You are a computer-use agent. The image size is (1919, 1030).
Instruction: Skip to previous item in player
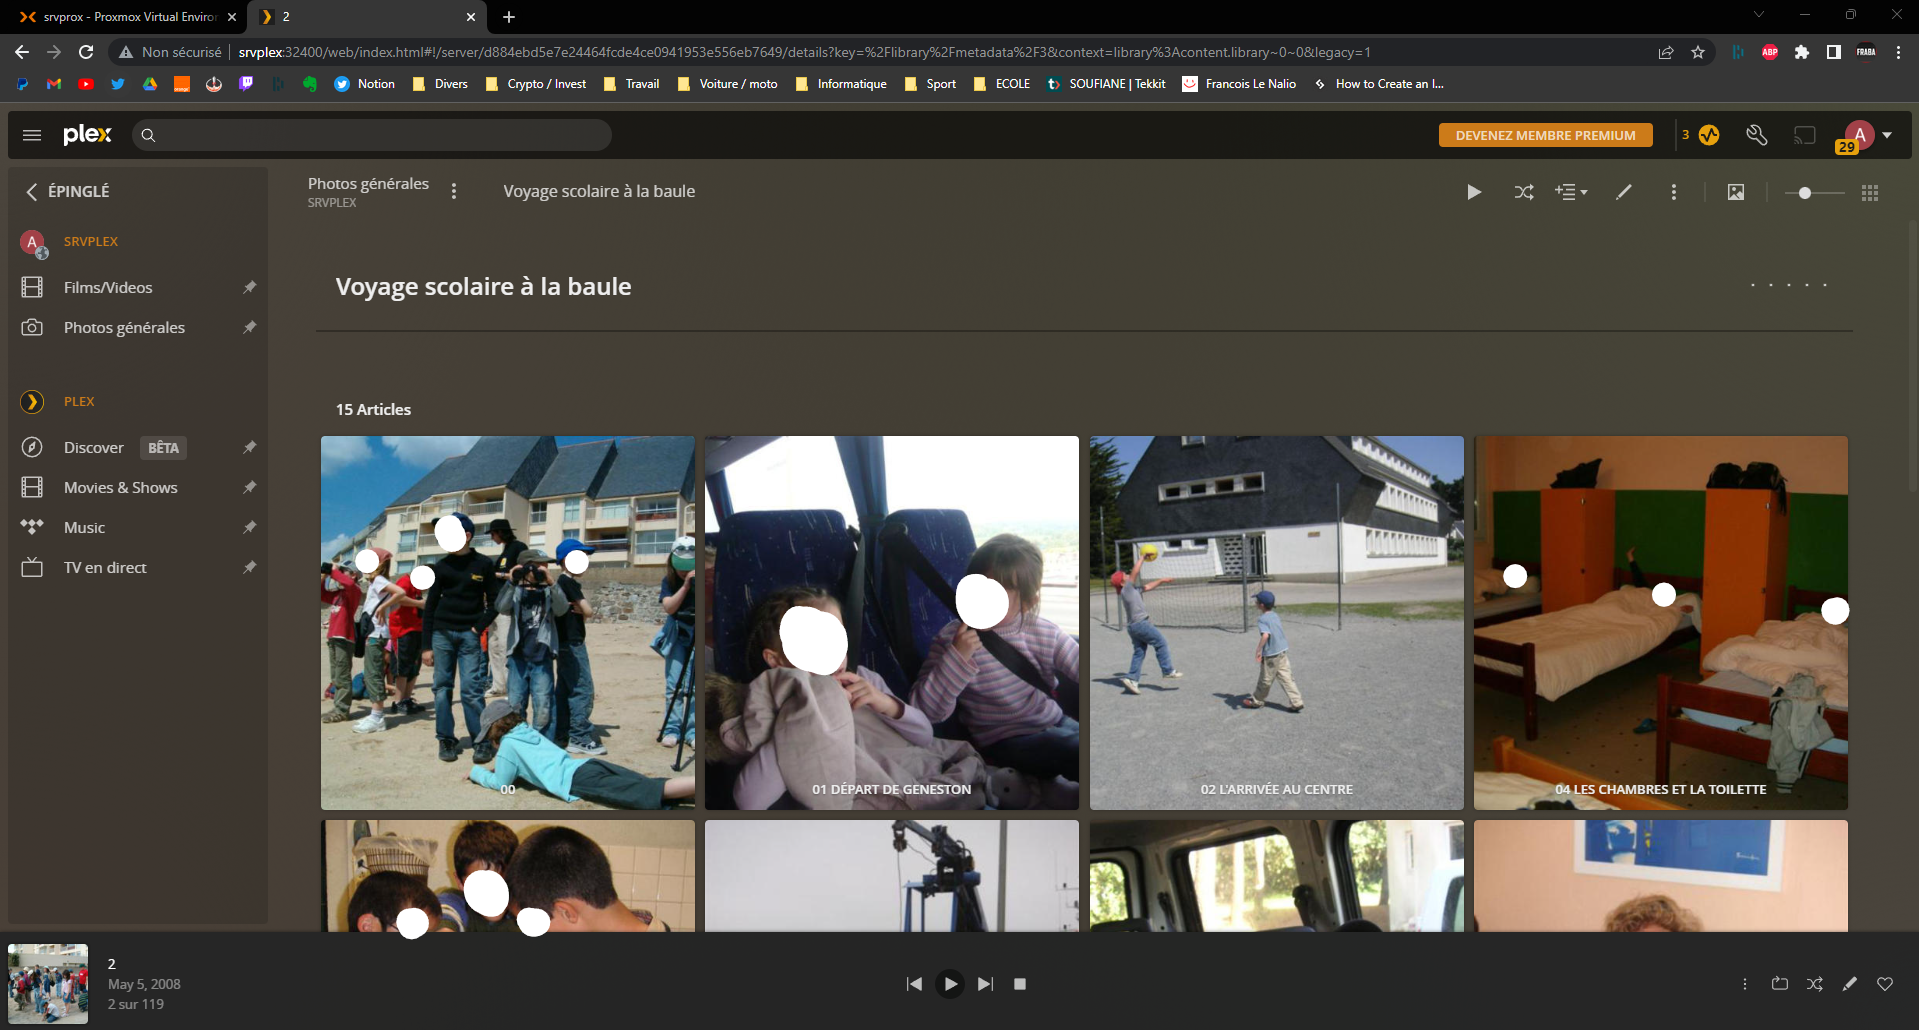pyautogui.click(x=914, y=984)
